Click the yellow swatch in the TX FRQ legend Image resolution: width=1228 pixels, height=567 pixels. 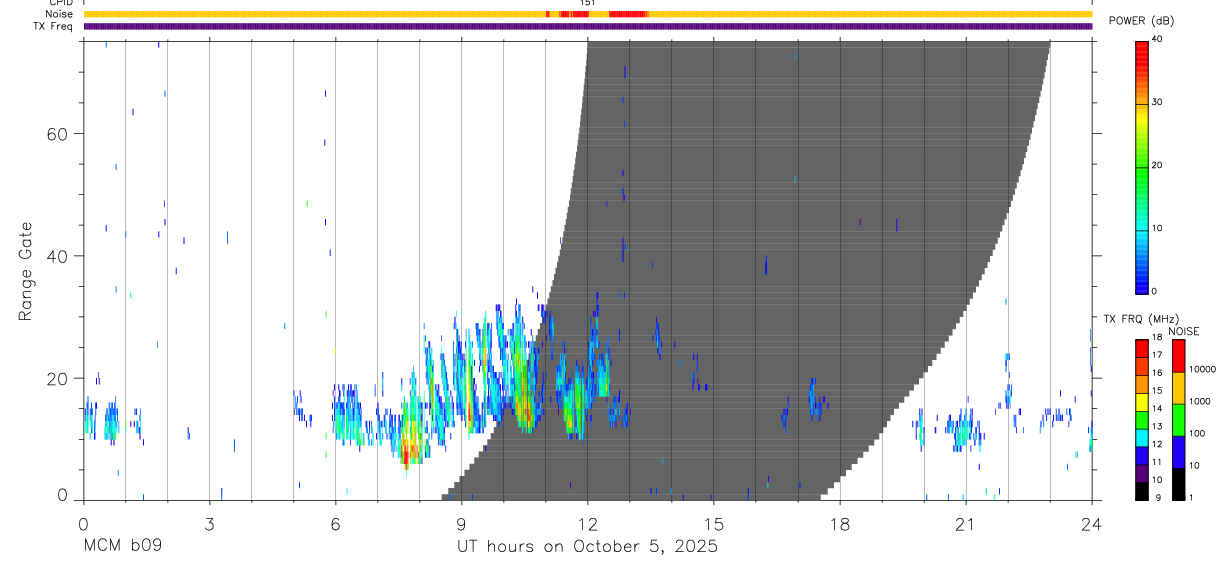[x=1142, y=403]
